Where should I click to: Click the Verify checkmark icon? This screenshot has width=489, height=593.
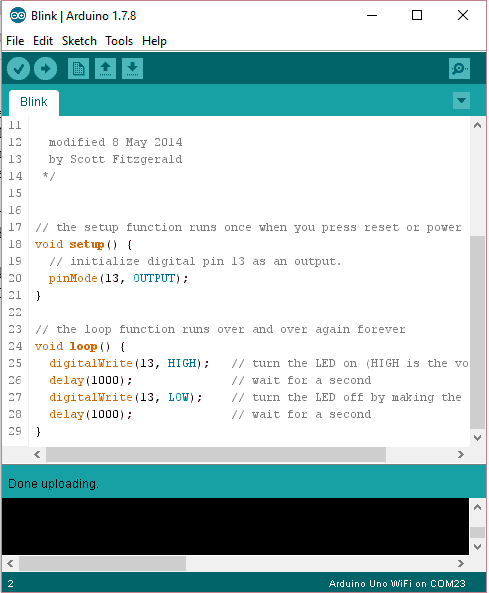tap(18, 69)
